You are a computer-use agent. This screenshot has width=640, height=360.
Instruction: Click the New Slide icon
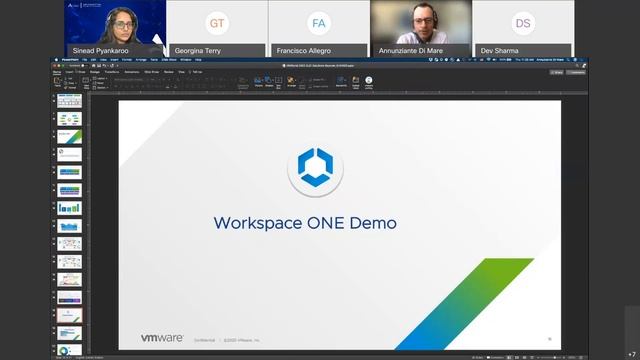tap(86, 80)
